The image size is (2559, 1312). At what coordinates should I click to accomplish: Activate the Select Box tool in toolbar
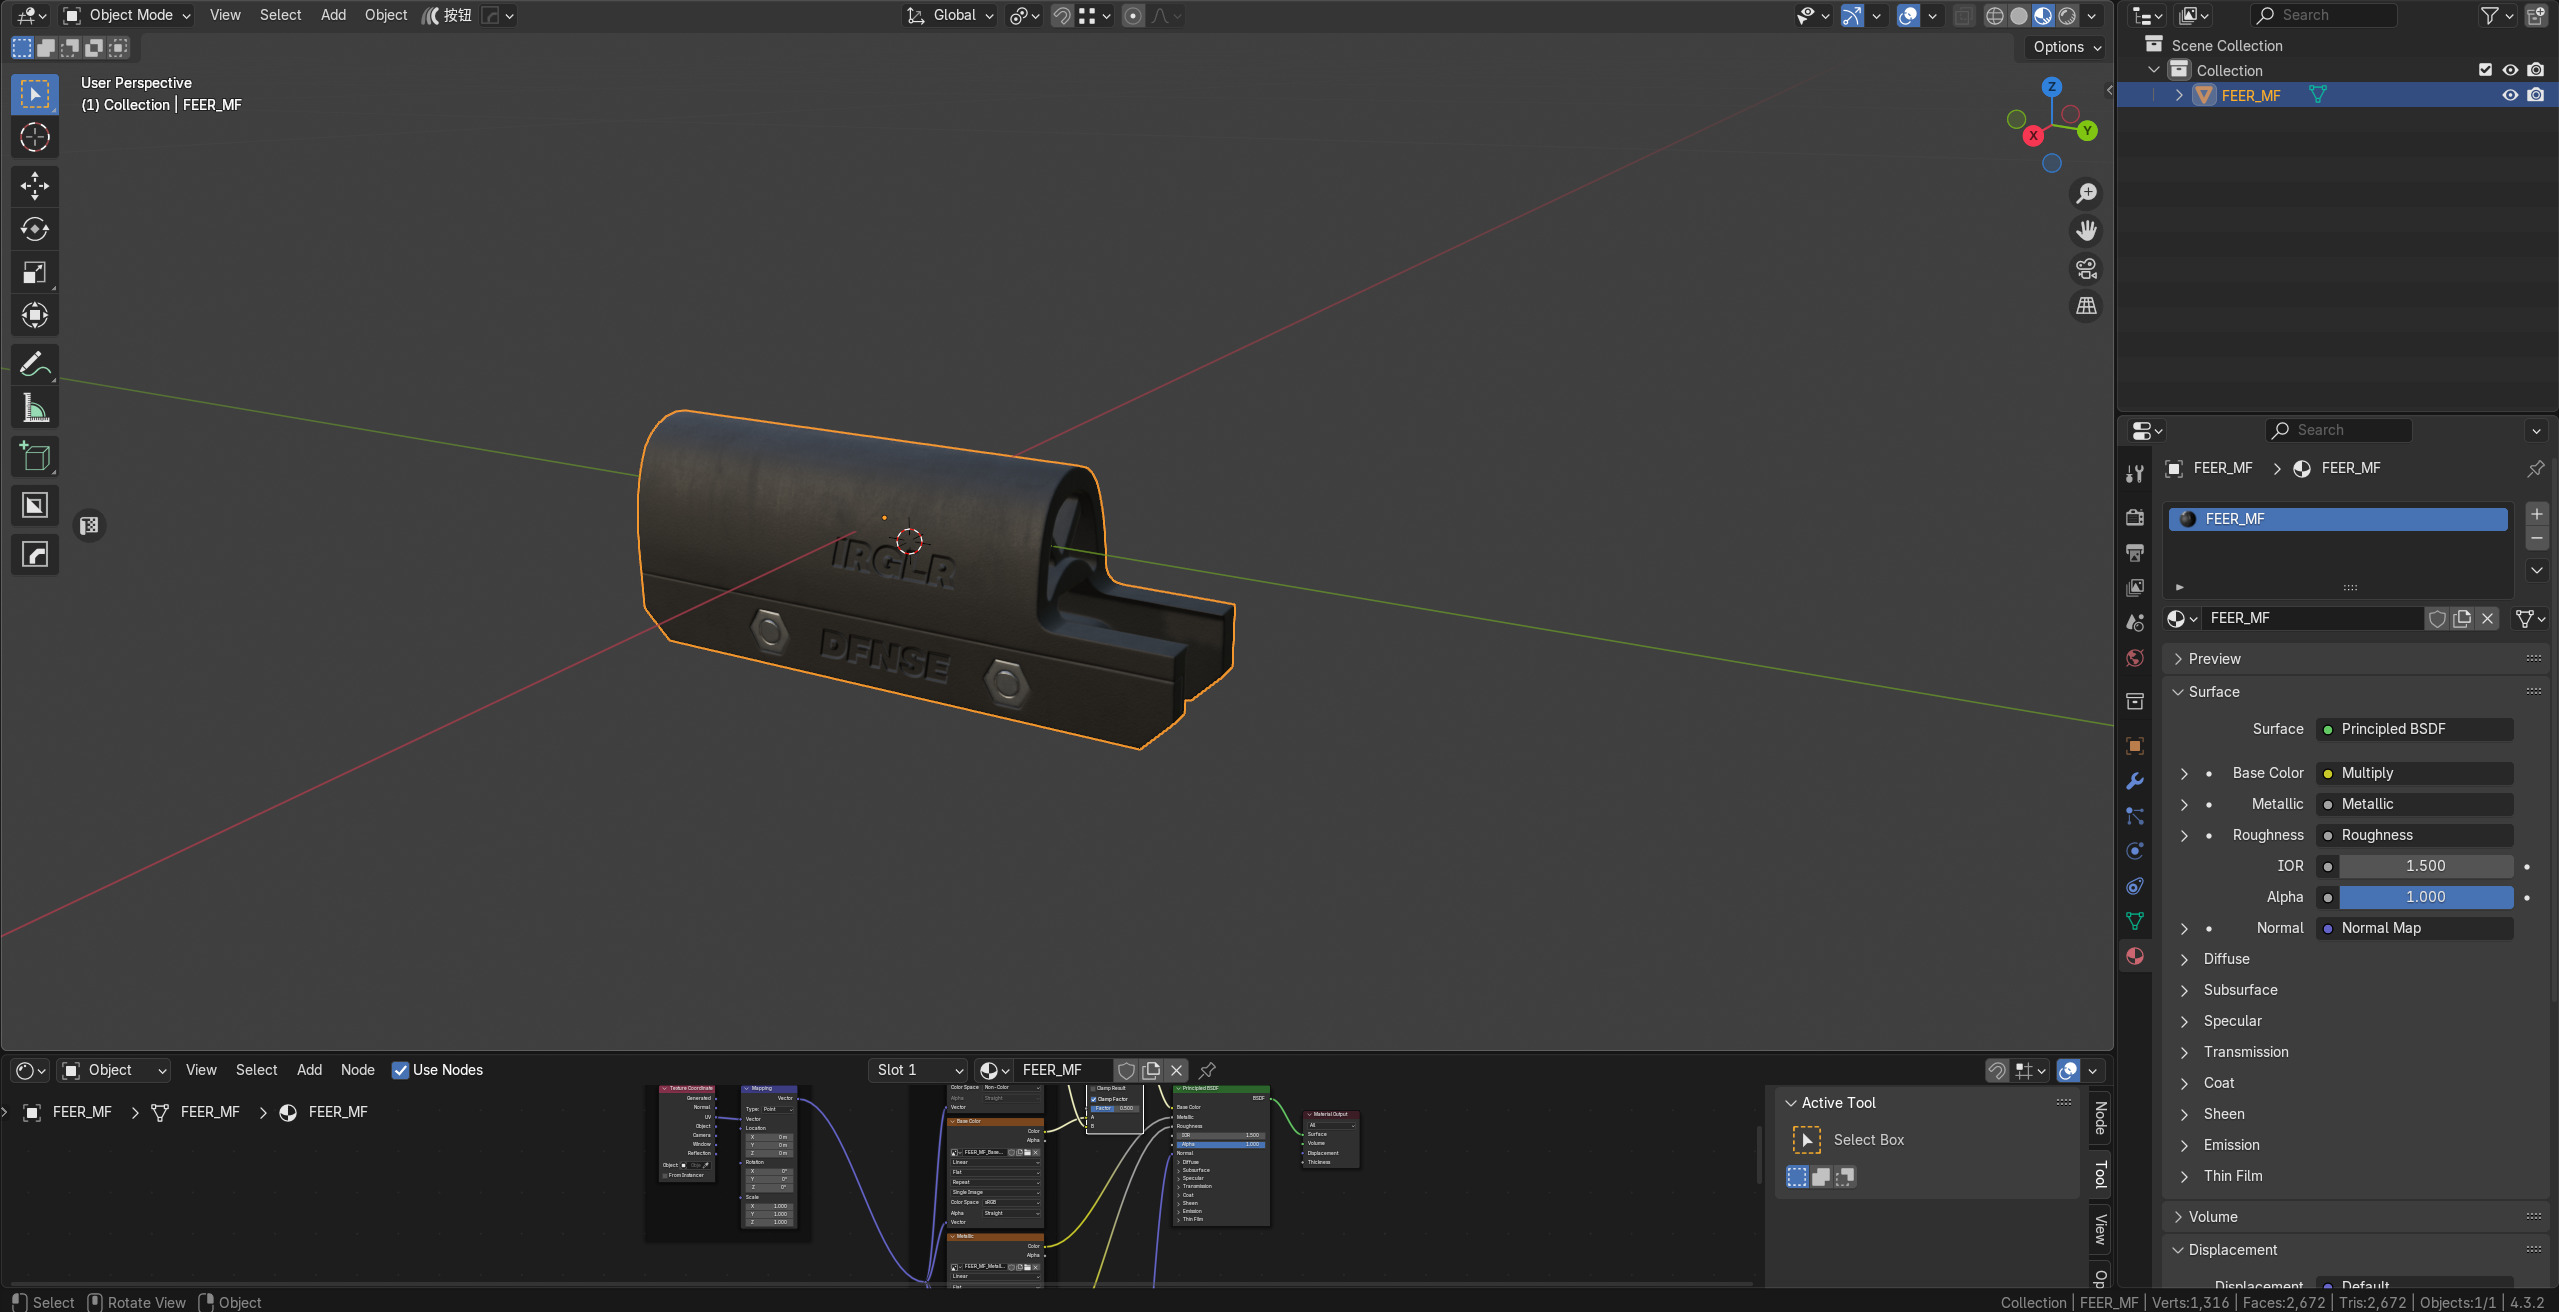(x=35, y=94)
